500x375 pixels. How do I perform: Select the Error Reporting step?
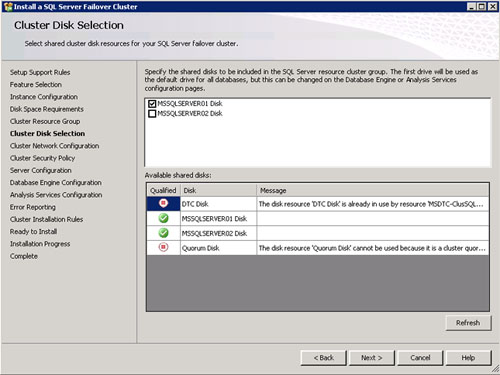coord(33,207)
